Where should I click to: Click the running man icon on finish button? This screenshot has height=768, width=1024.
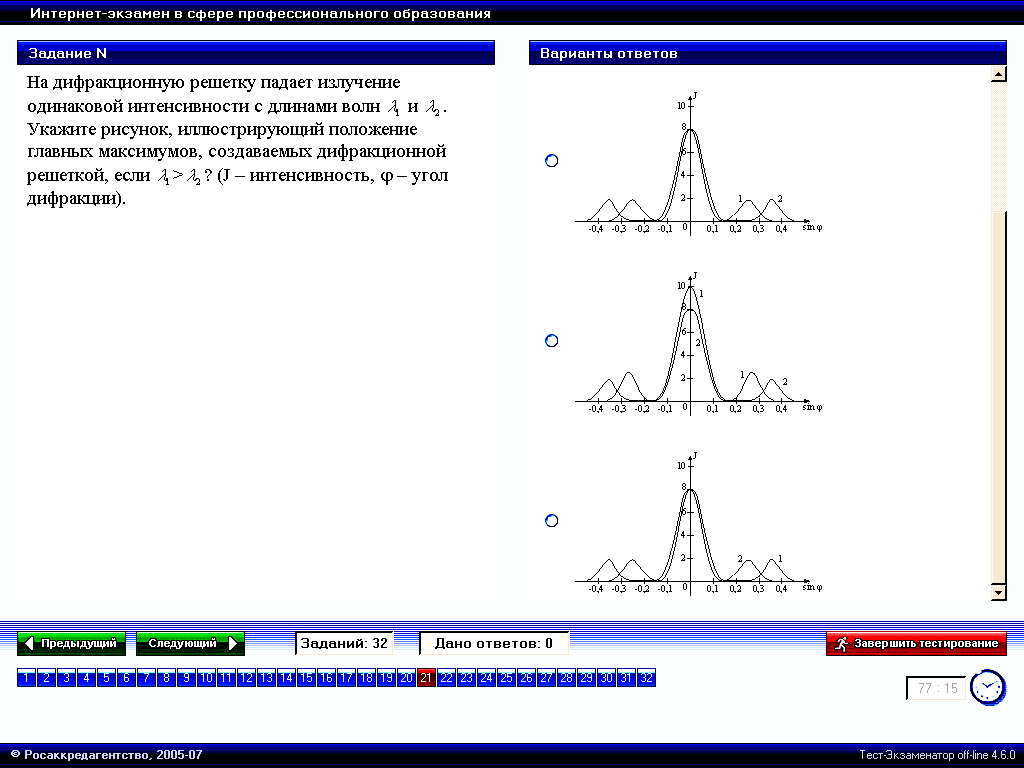840,643
